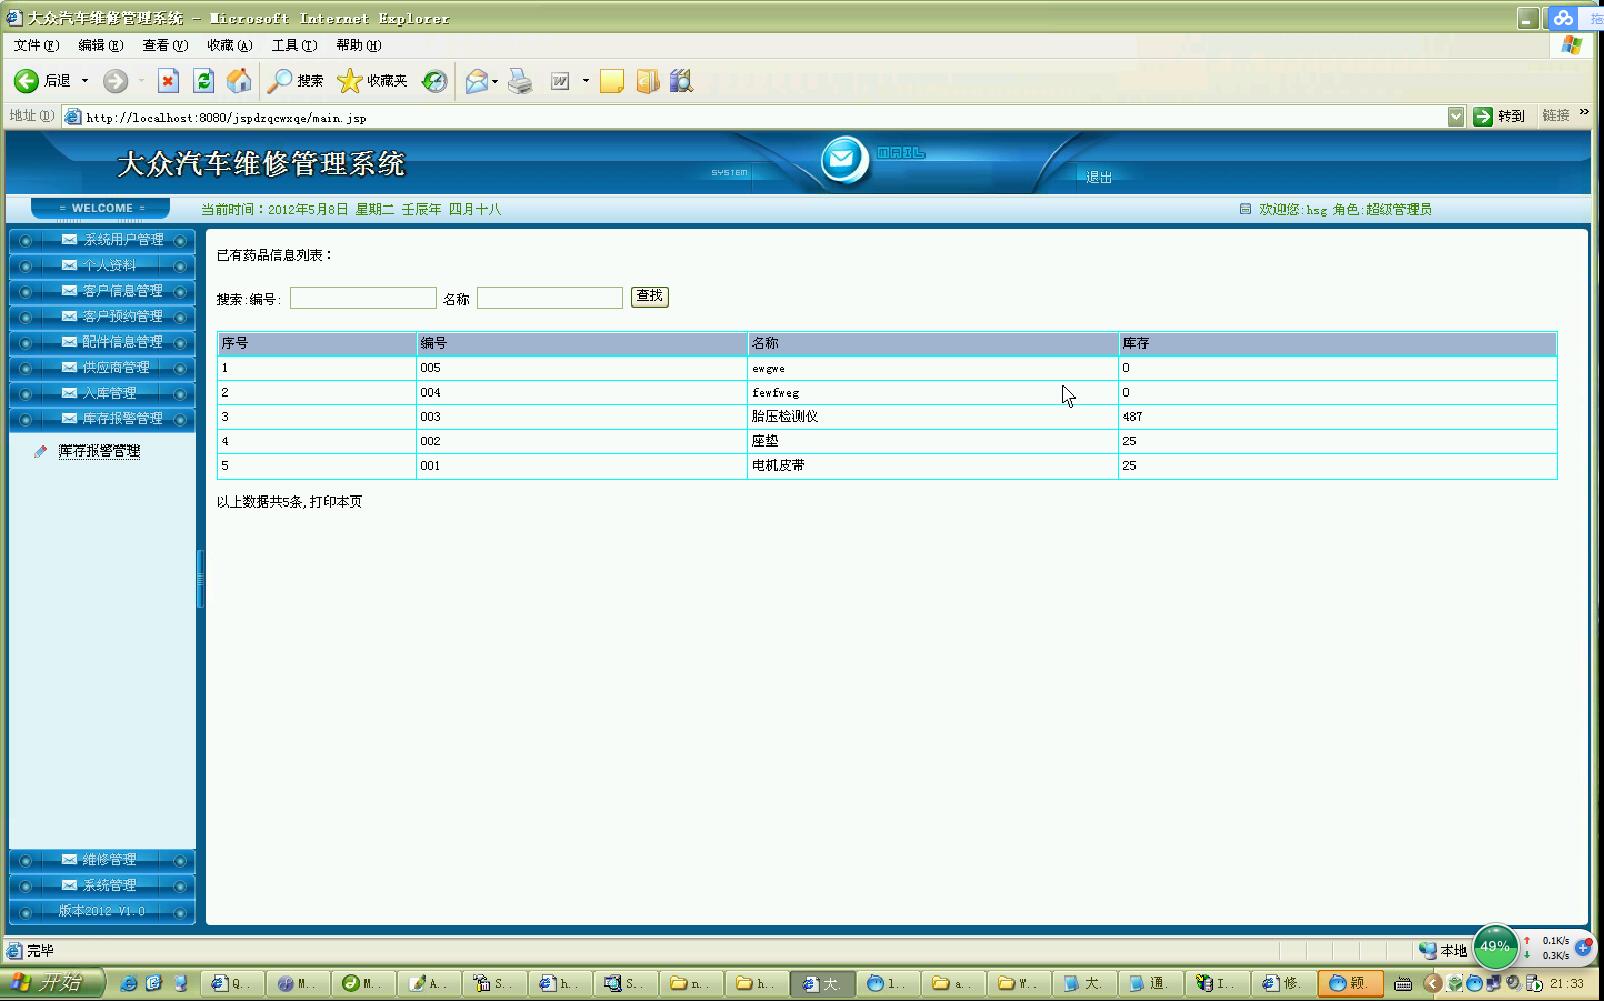Click the Mail envelope toolbar icon

tap(476, 81)
